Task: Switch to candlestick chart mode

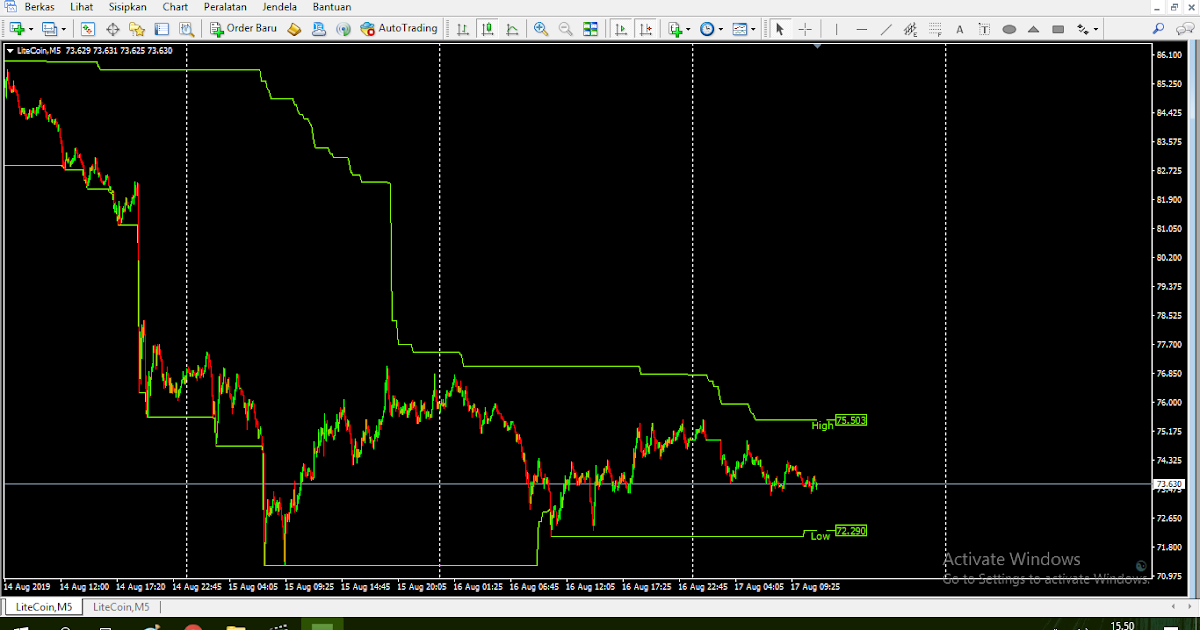Action: (488, 28)
